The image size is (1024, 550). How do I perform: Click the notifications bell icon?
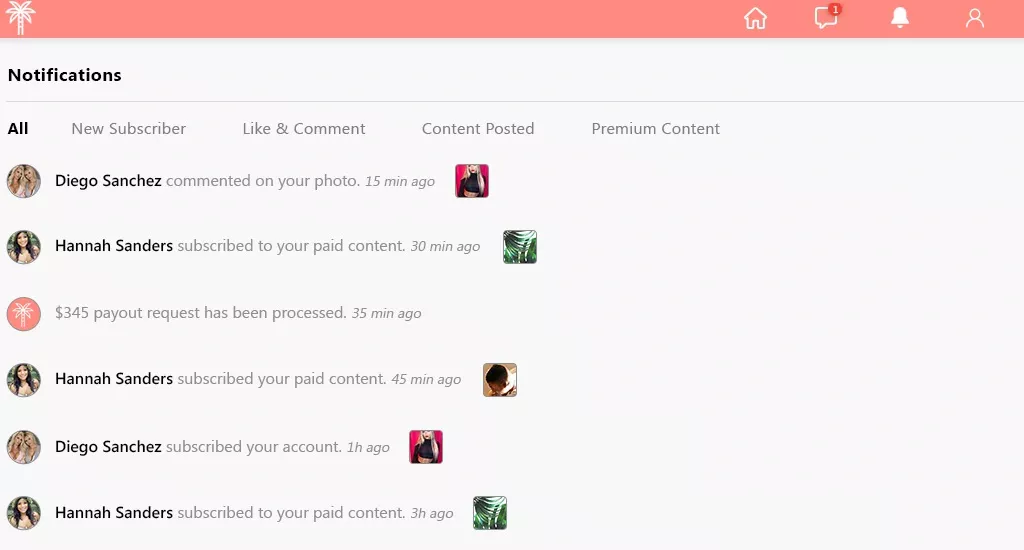point(900,18)
